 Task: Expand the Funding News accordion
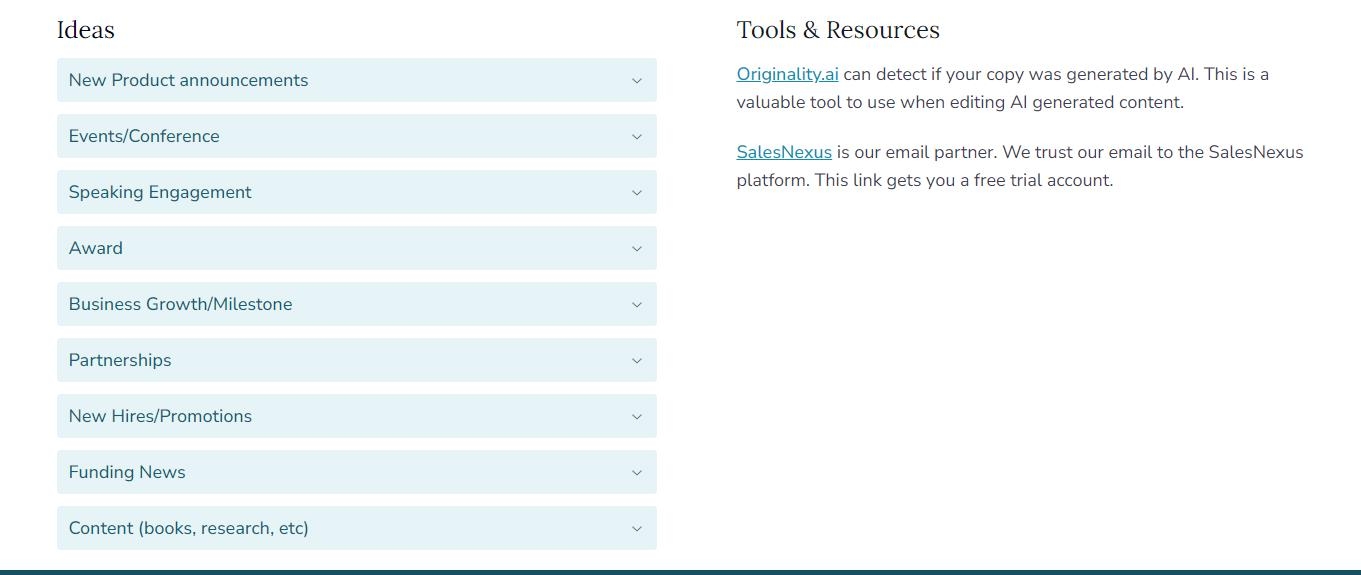pyautogui.click(x=356, y=472)
